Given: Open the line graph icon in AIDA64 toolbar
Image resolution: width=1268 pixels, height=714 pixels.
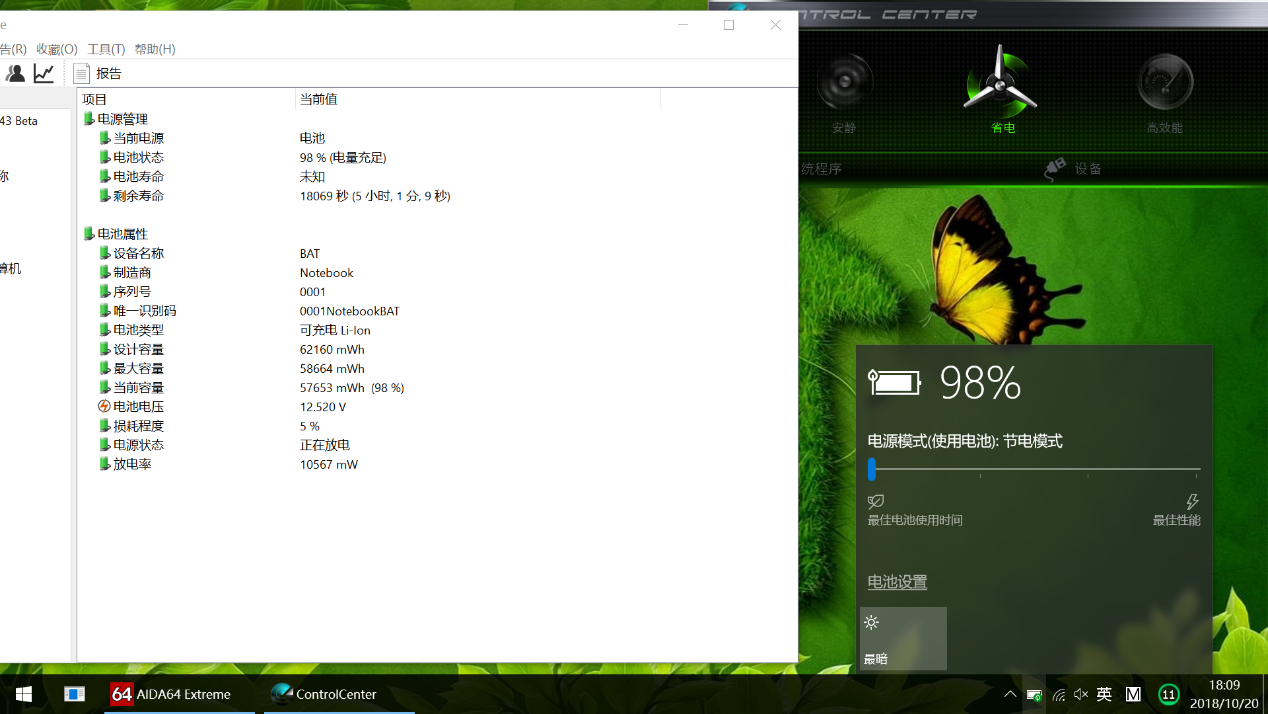Looking at the screenshot, I should click(44, 73).
